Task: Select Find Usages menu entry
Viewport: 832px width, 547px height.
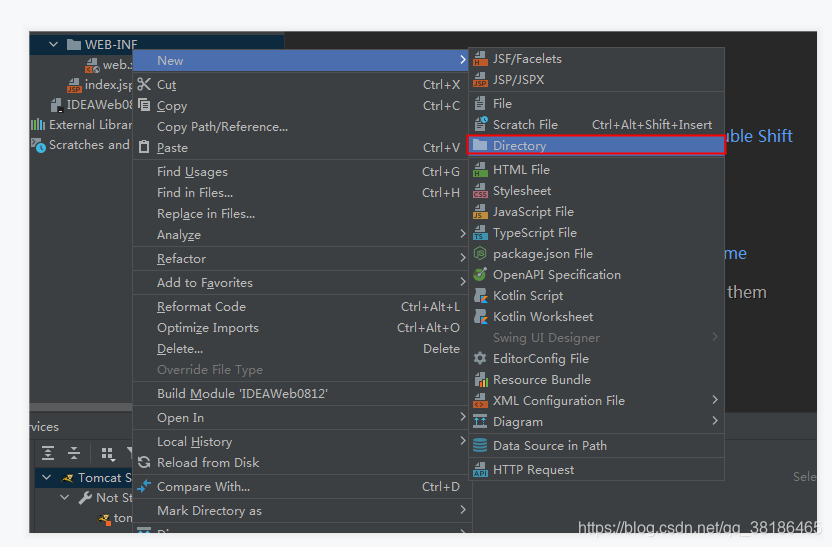Action: coord(300,172)
